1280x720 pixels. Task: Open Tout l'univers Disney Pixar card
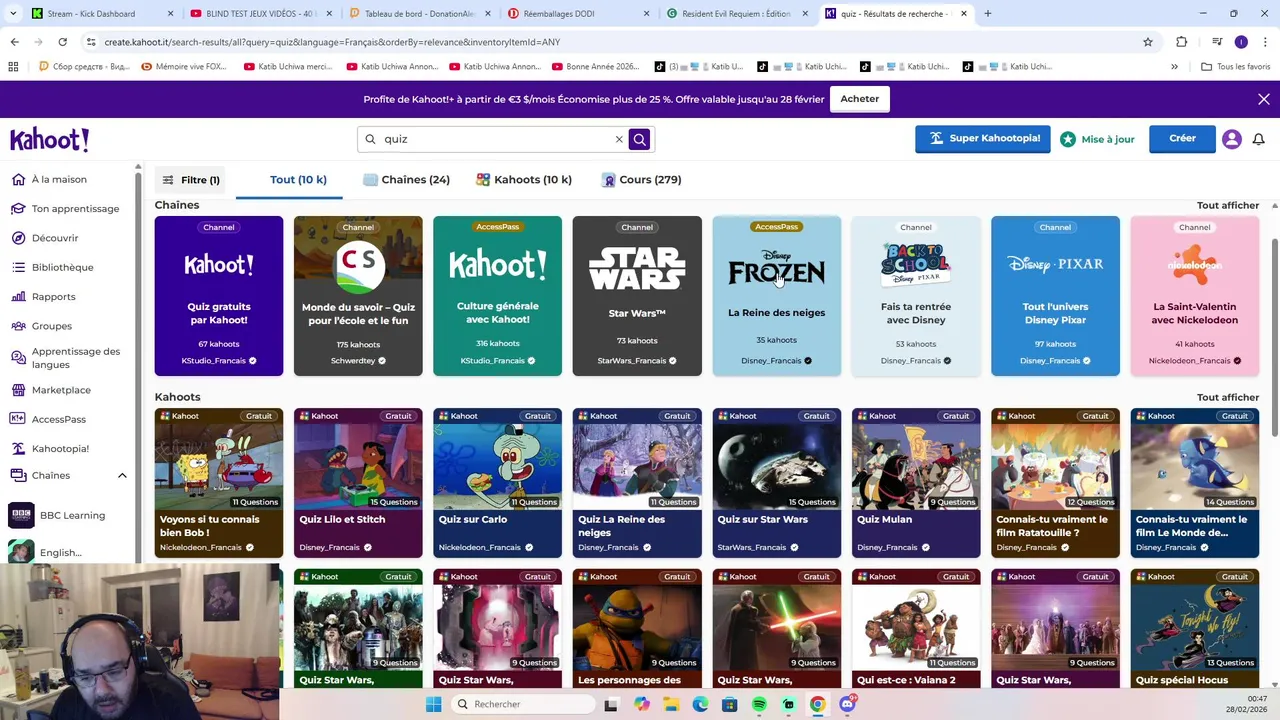tap(1055, 296)
